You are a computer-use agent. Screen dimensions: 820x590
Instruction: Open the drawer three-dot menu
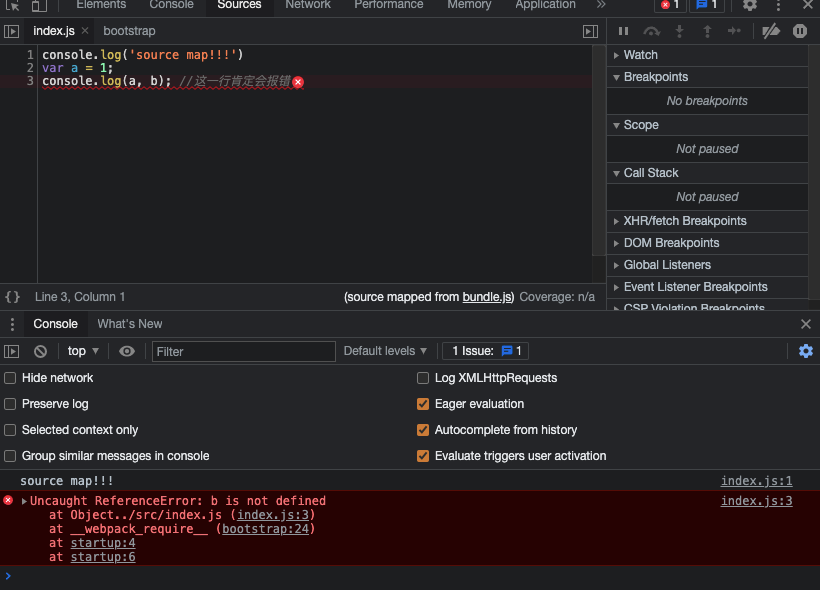coord(12,324)
